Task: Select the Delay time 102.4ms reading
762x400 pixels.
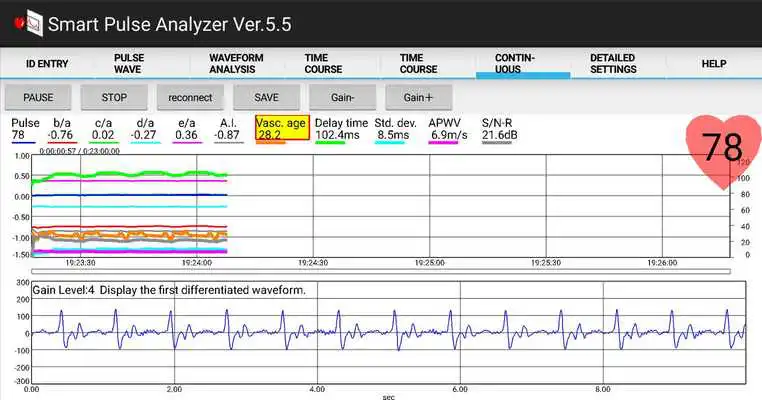Action: pos(341,129)
